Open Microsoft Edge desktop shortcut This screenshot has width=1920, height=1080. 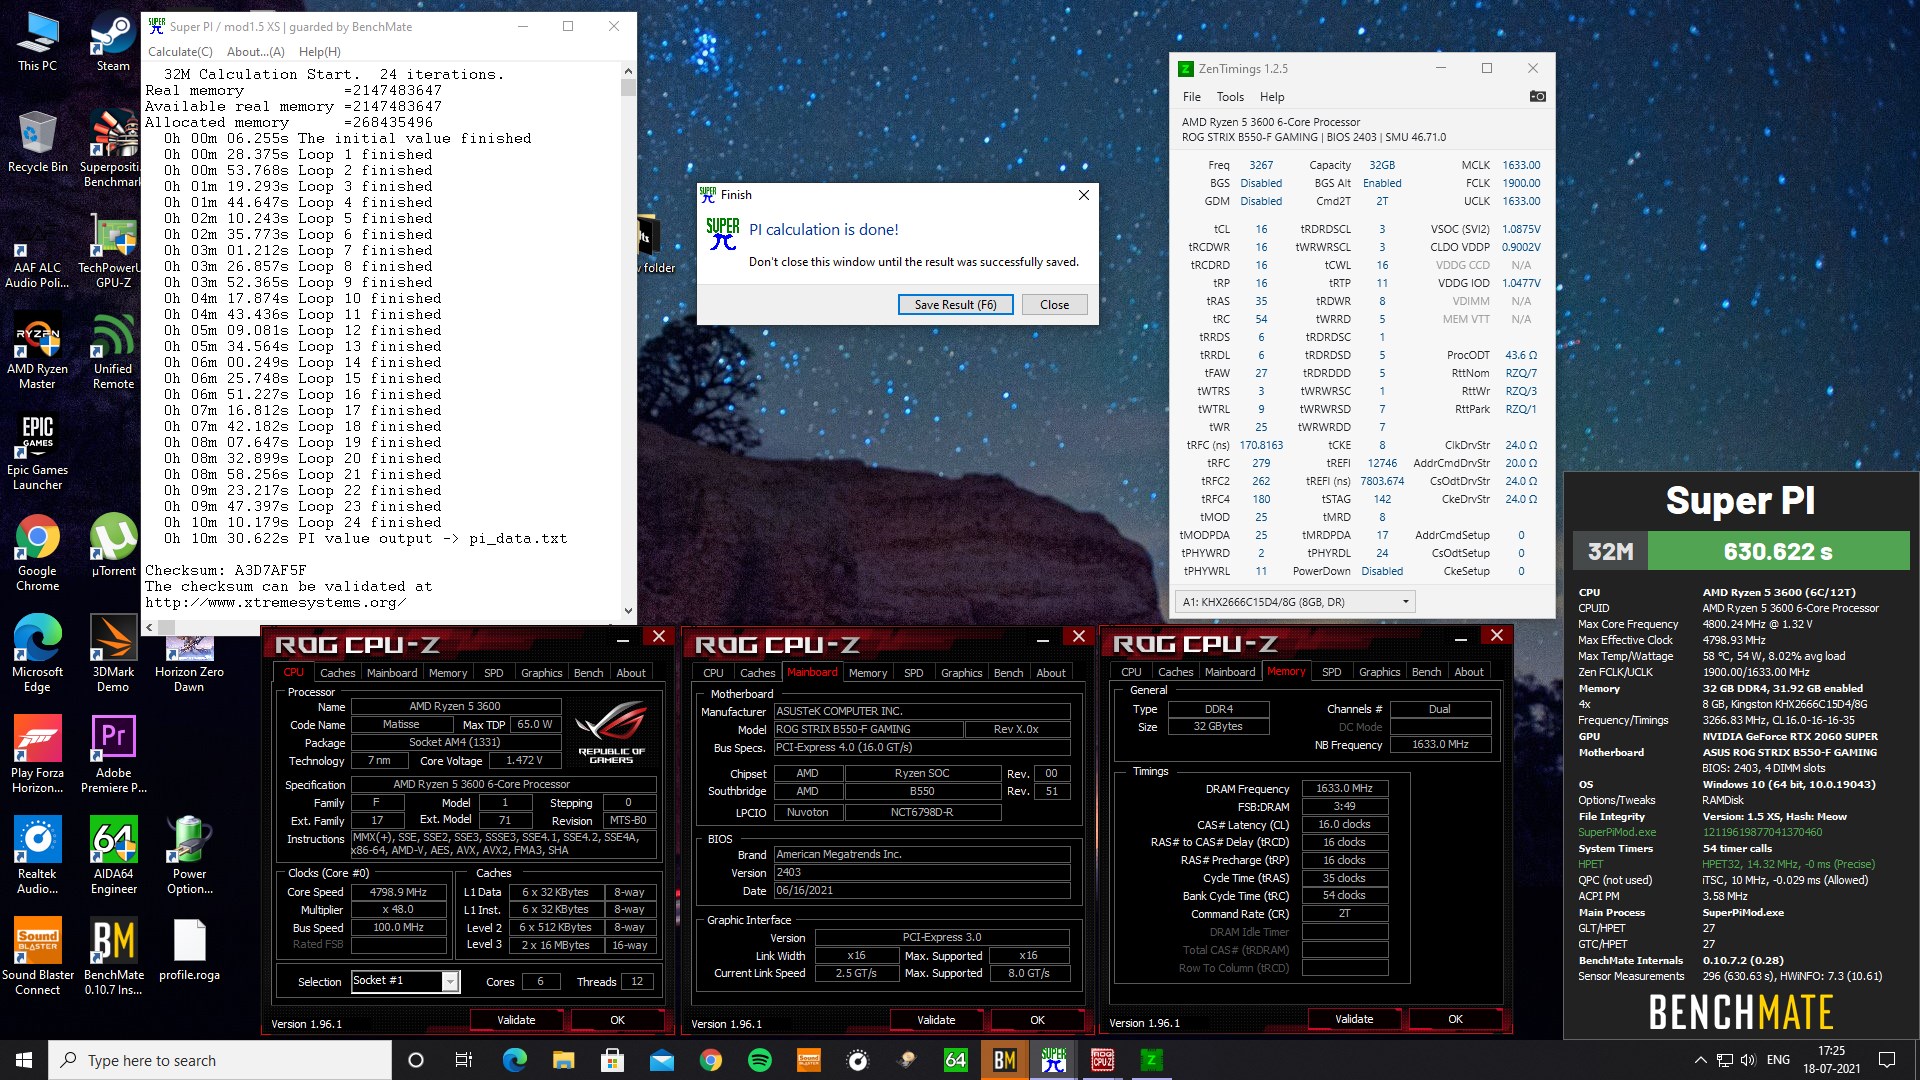point(37,654)
